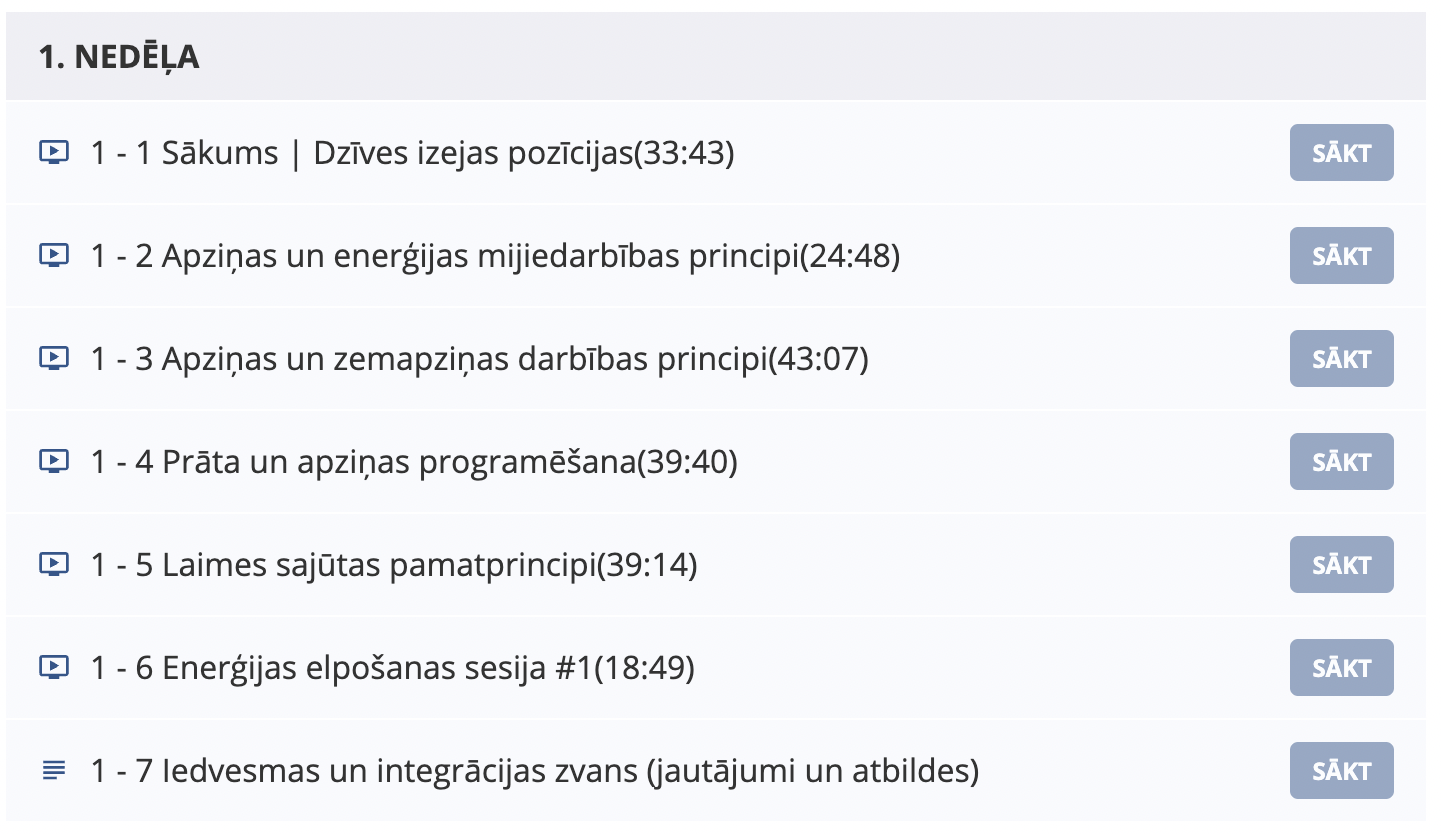Click video icon for Enerģijas elpošanas sesija #1
The width and height of the screenshot is (1441, 834).
[x=54, y=668]
